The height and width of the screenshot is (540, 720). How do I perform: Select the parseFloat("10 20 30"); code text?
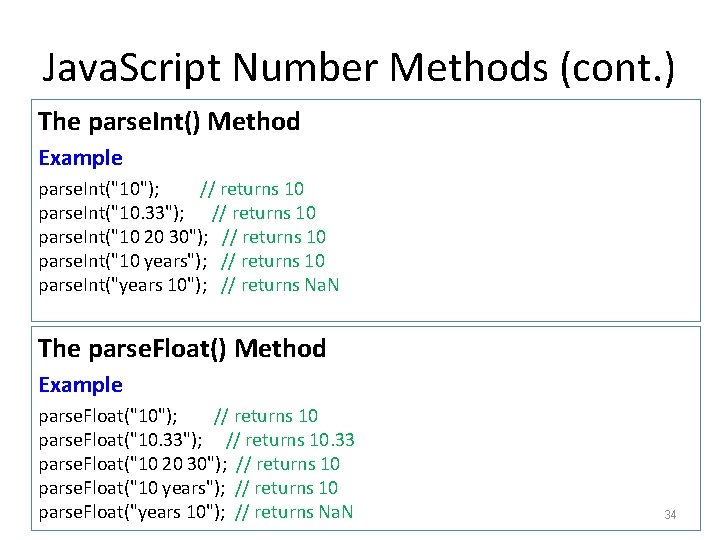[132, 464]
